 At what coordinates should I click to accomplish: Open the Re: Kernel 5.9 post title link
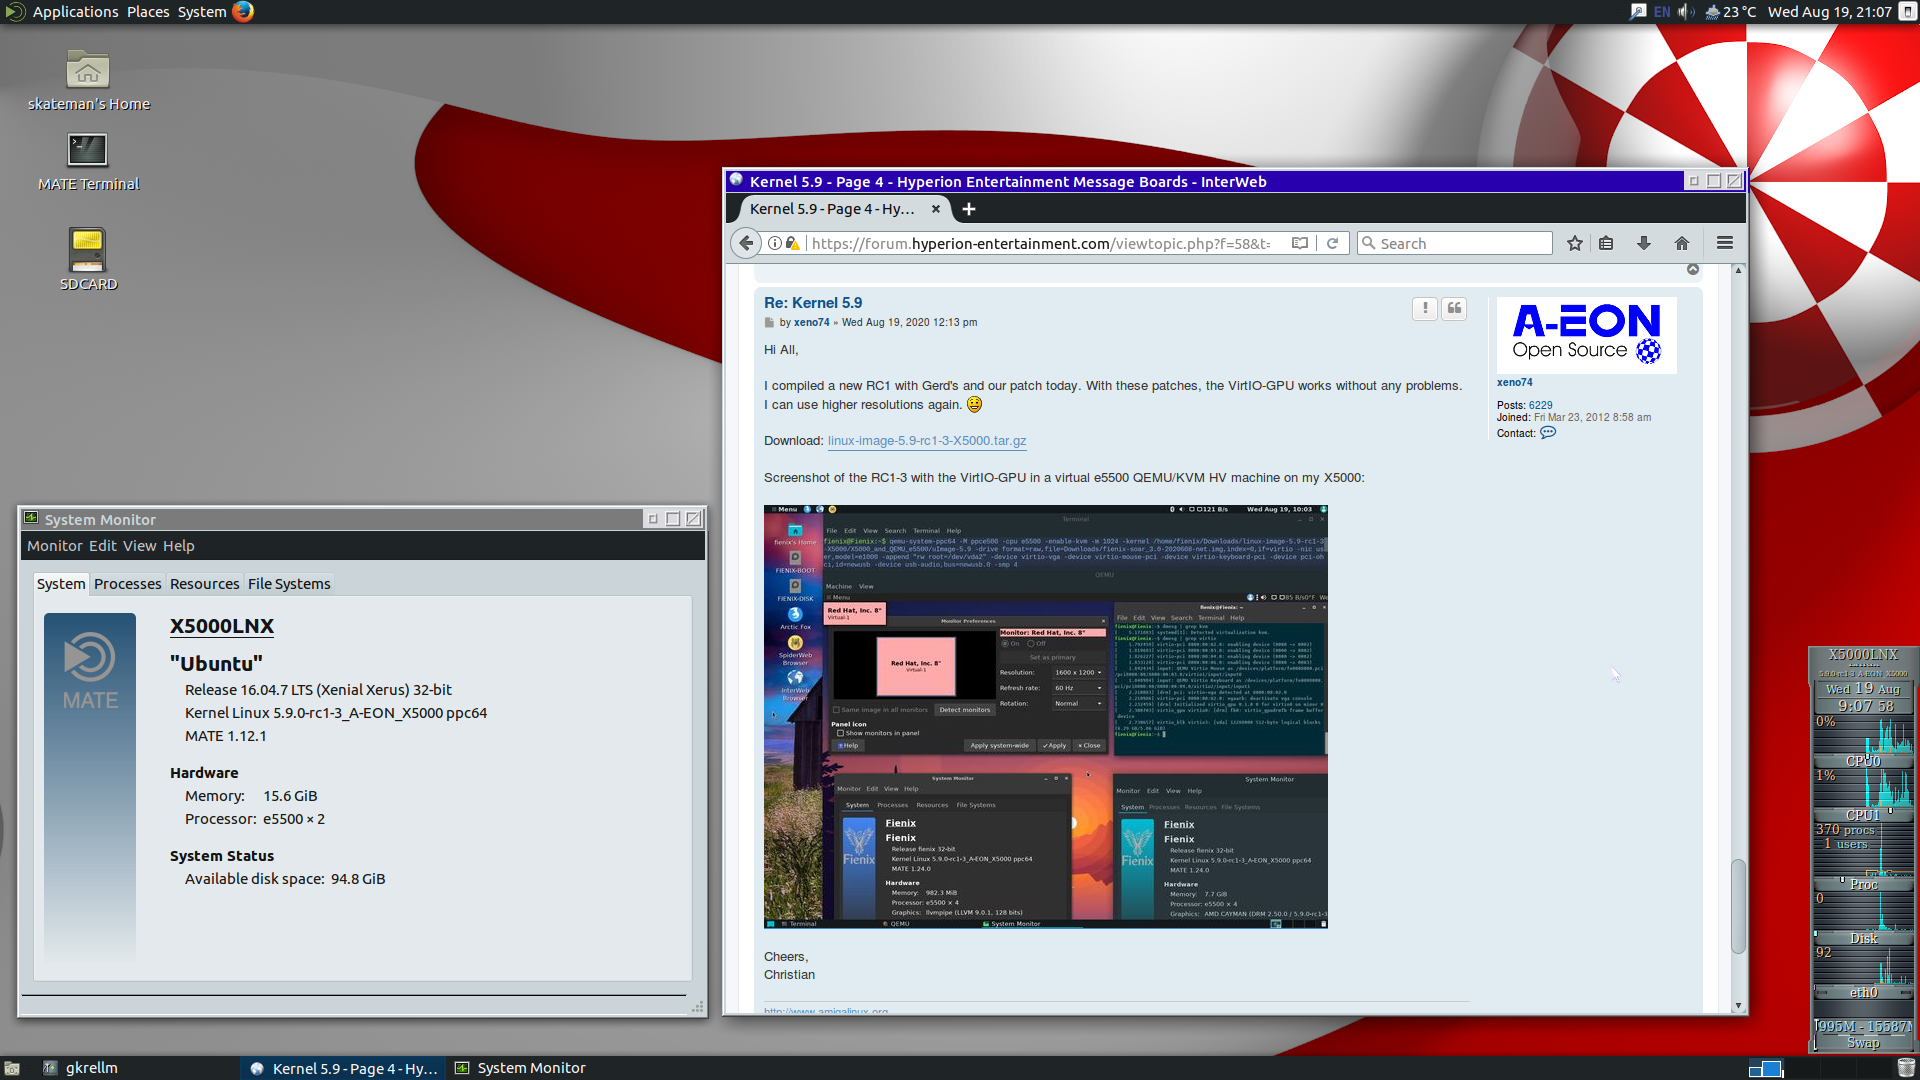[x=813, y=303]
